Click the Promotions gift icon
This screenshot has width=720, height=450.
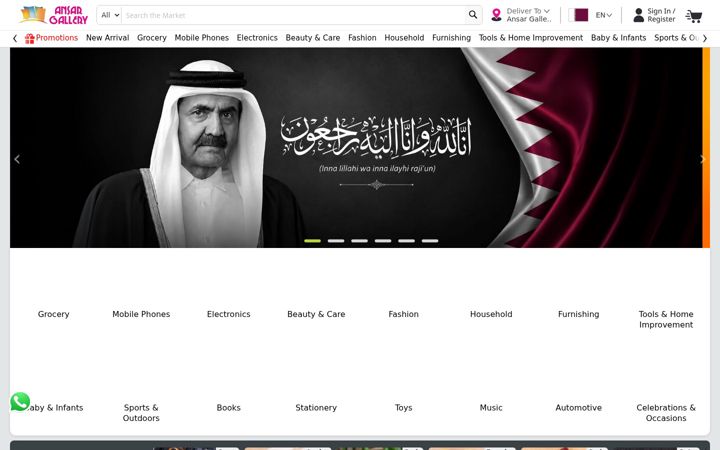(29, 39)
